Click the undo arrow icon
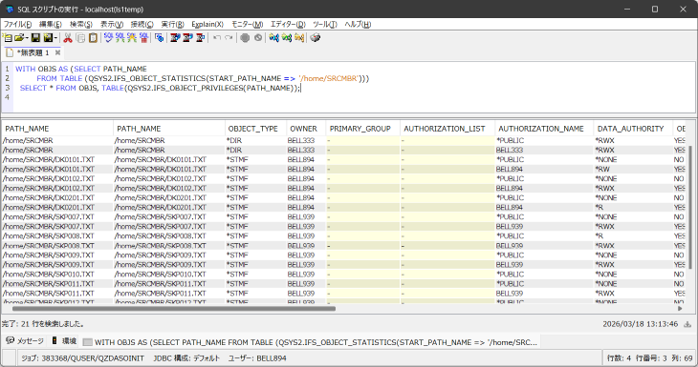This screenshot has width=698, height=367. [x=217, y=38]
